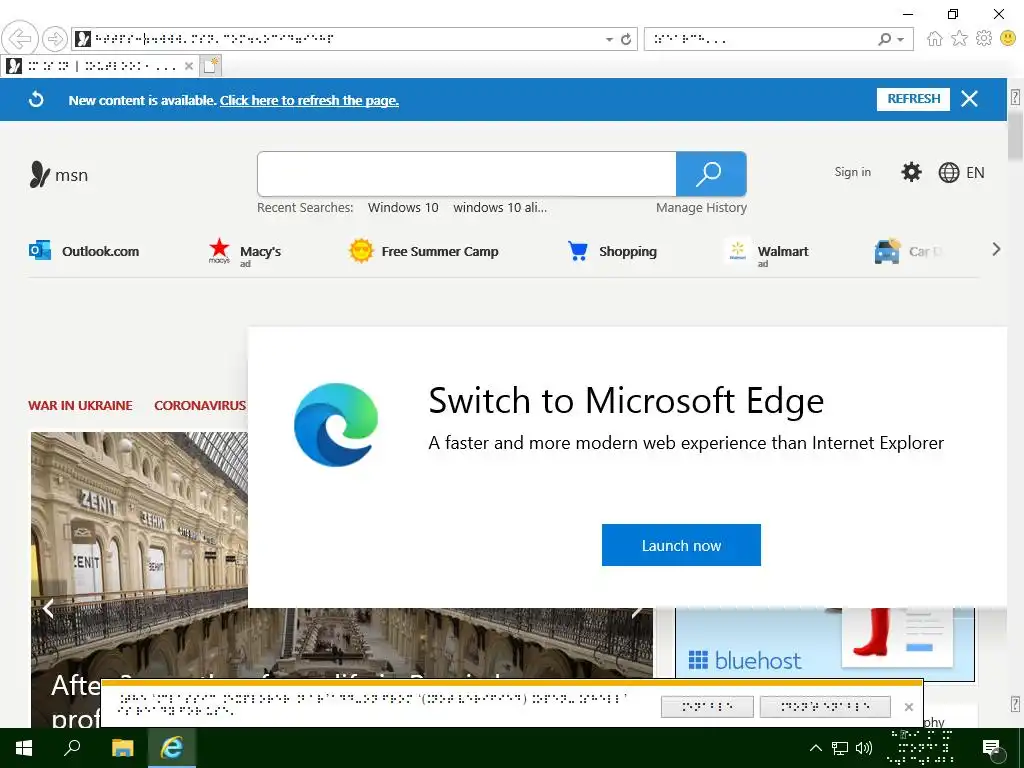Follow 'Click here to refresh the page' link

(x=309, y=100)
